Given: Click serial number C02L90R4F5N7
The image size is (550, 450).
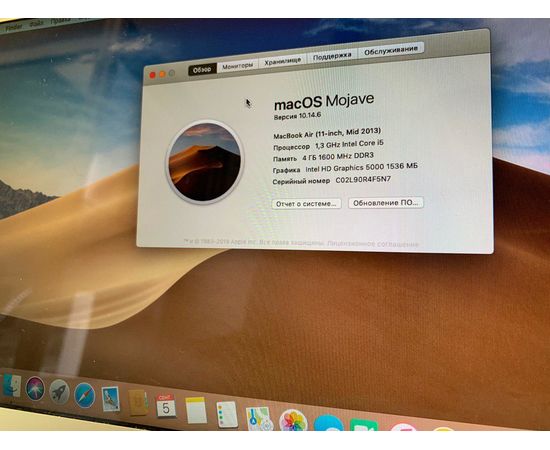Looking at the screenshot, I should (x=363, y=180).
